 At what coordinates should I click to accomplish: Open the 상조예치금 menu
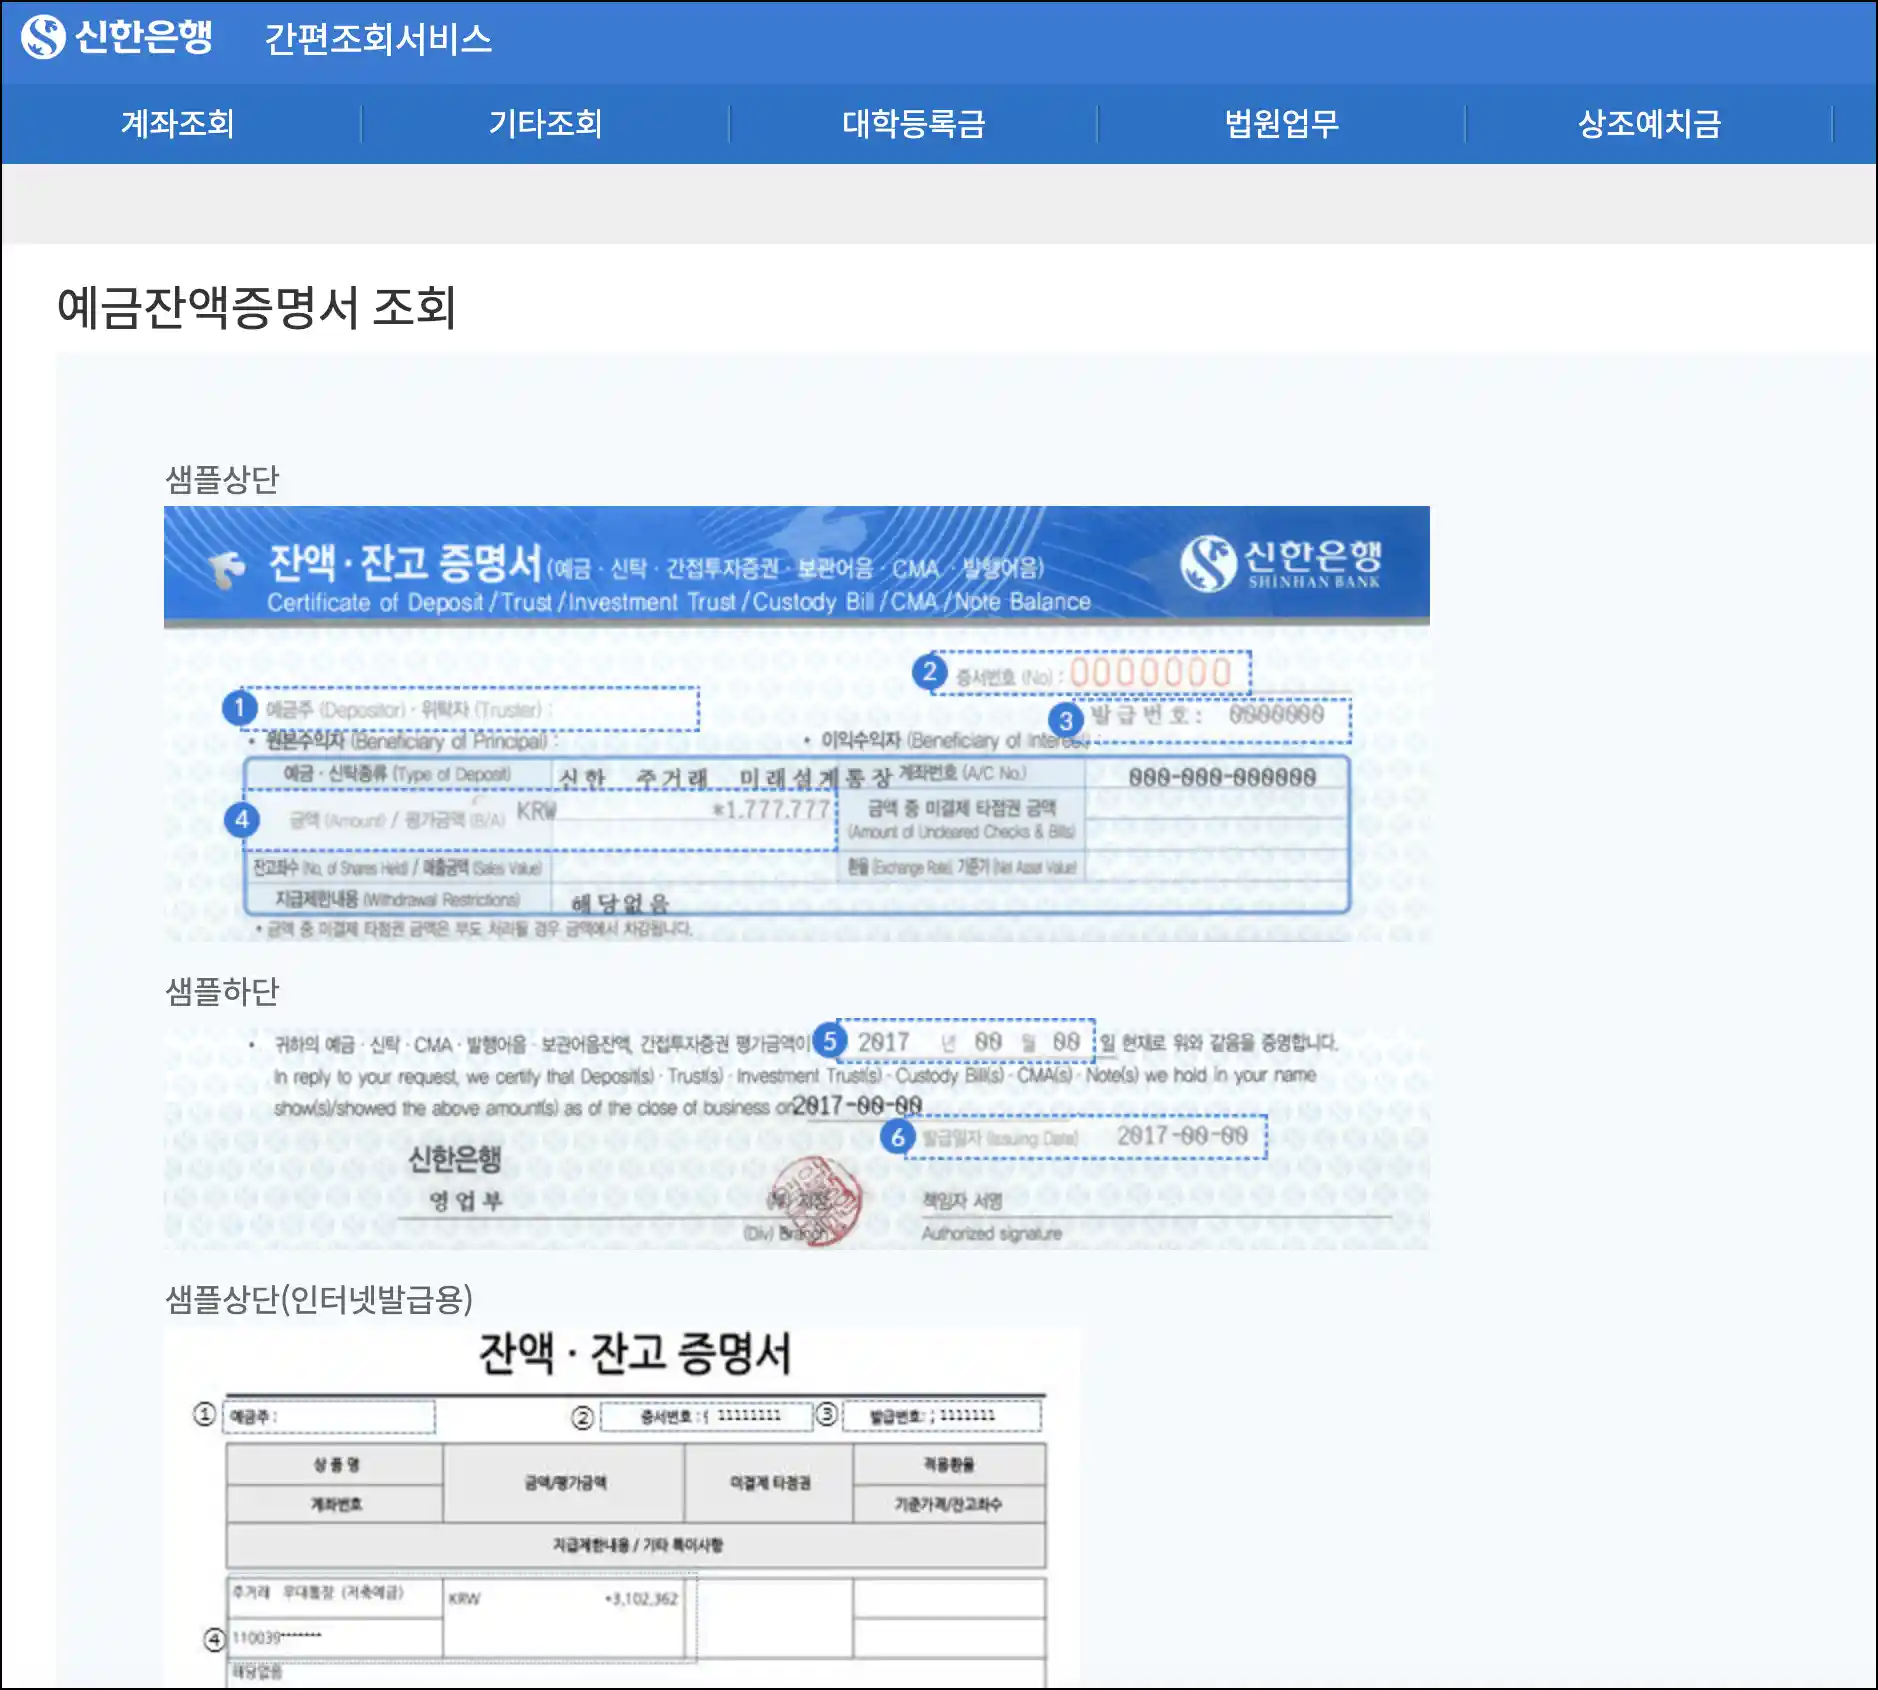tap(1649, 123)
